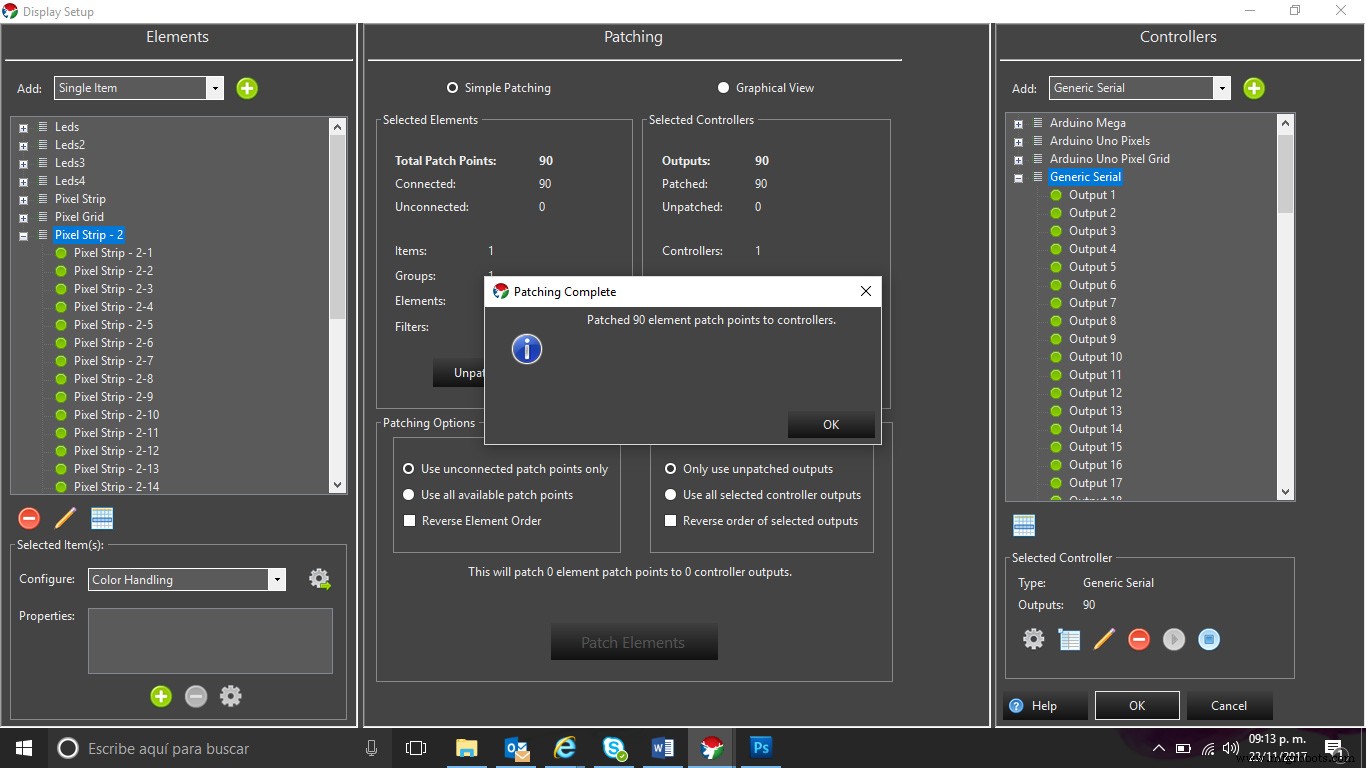The height and width of the screenshot is (768, 1366).
Task: Open the Single Item add dropdown
Action: (214, 88)
